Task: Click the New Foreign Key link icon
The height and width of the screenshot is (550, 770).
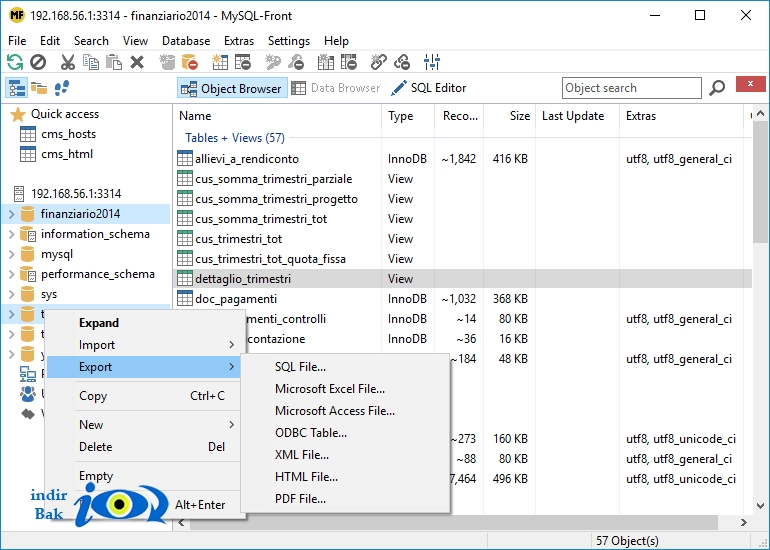Action: pos(379,62)
